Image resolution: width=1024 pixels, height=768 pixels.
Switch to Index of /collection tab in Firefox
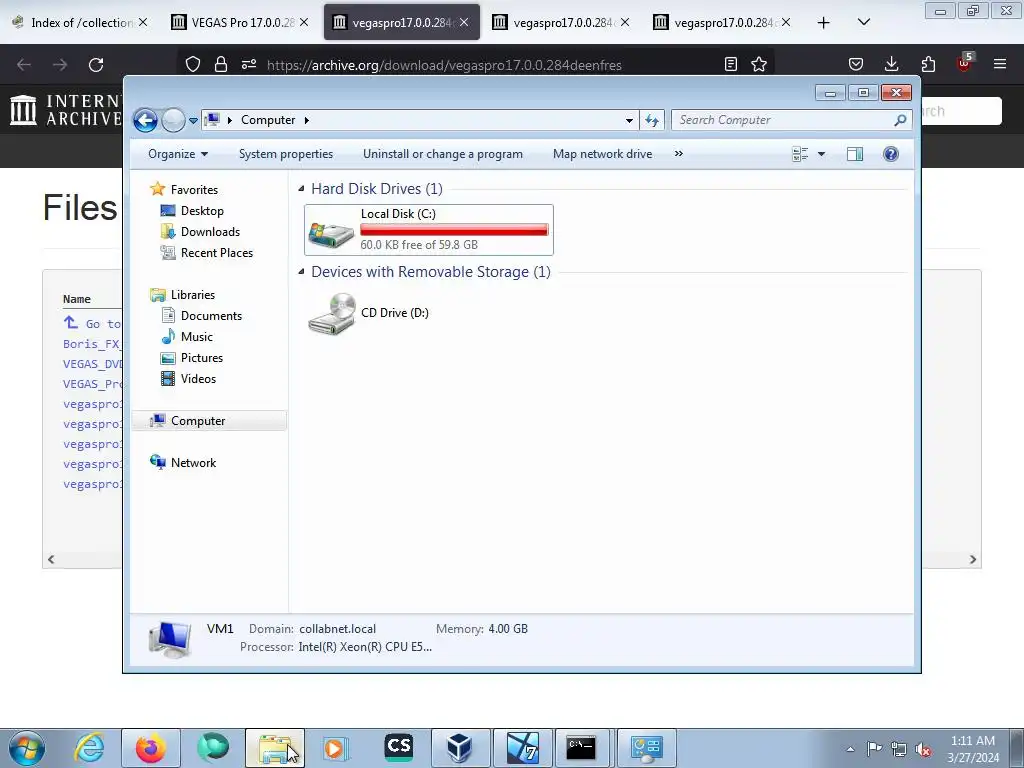[x=81, y=22]
